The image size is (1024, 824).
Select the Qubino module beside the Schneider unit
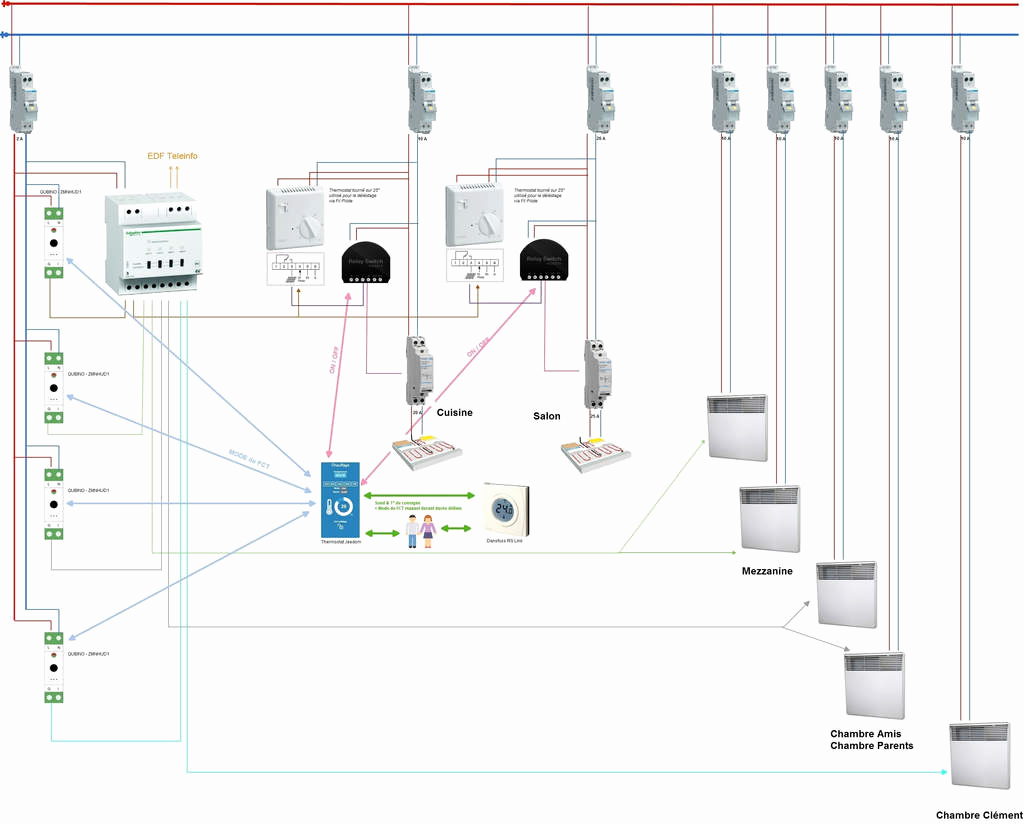coord(54,242)
